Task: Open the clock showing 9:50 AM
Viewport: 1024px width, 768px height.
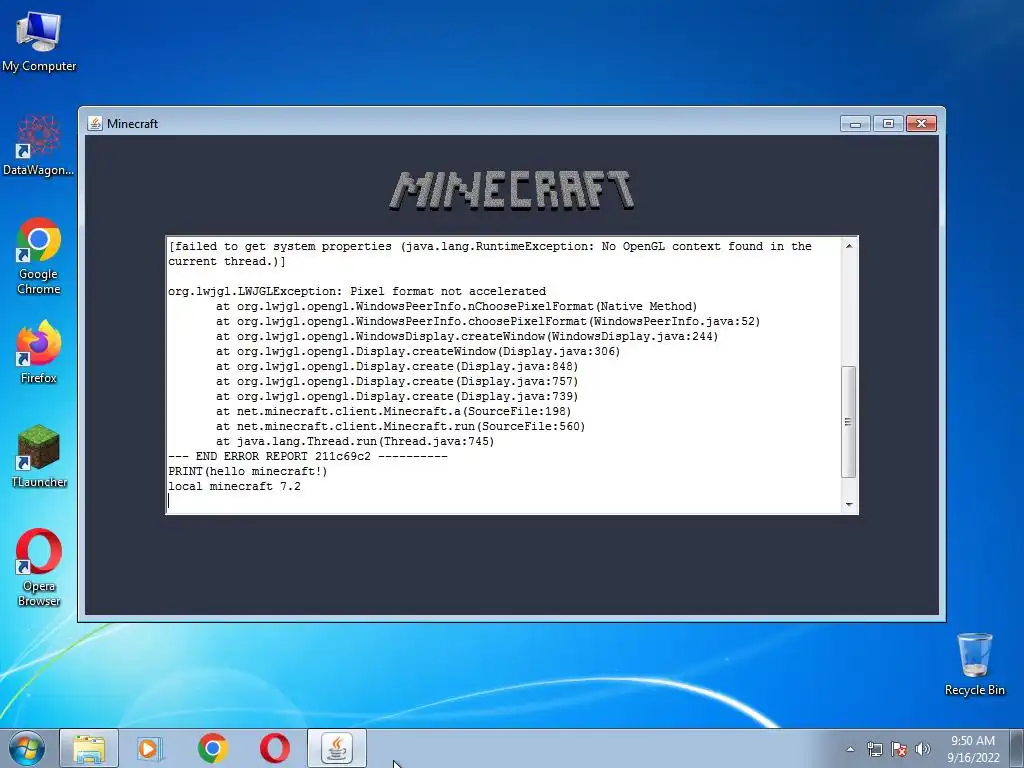Action: pos(973,749)
